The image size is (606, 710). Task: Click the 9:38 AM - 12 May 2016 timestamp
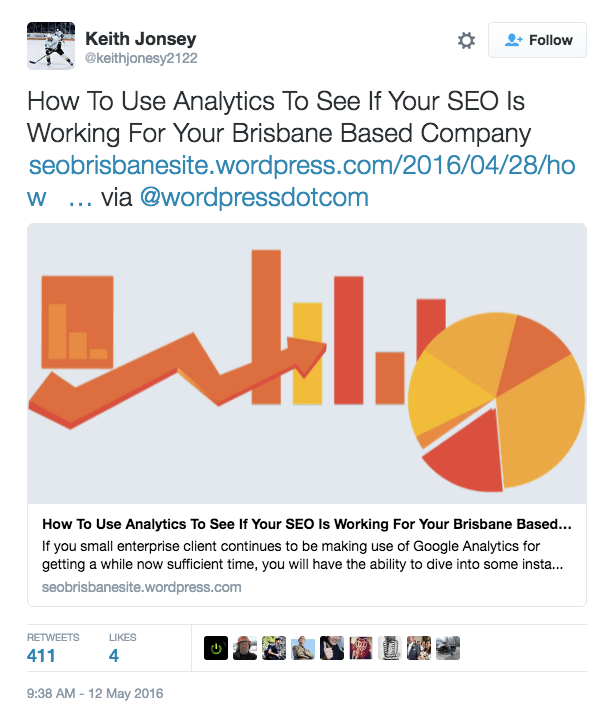(x=95, y=693)
